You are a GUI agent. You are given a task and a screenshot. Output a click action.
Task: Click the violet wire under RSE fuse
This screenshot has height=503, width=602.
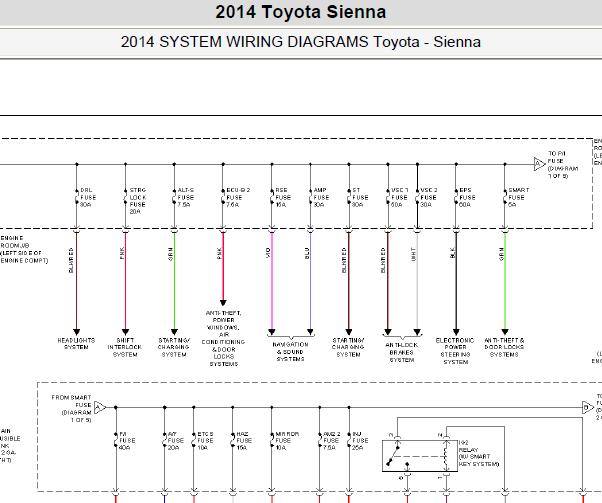click(272, 280)
